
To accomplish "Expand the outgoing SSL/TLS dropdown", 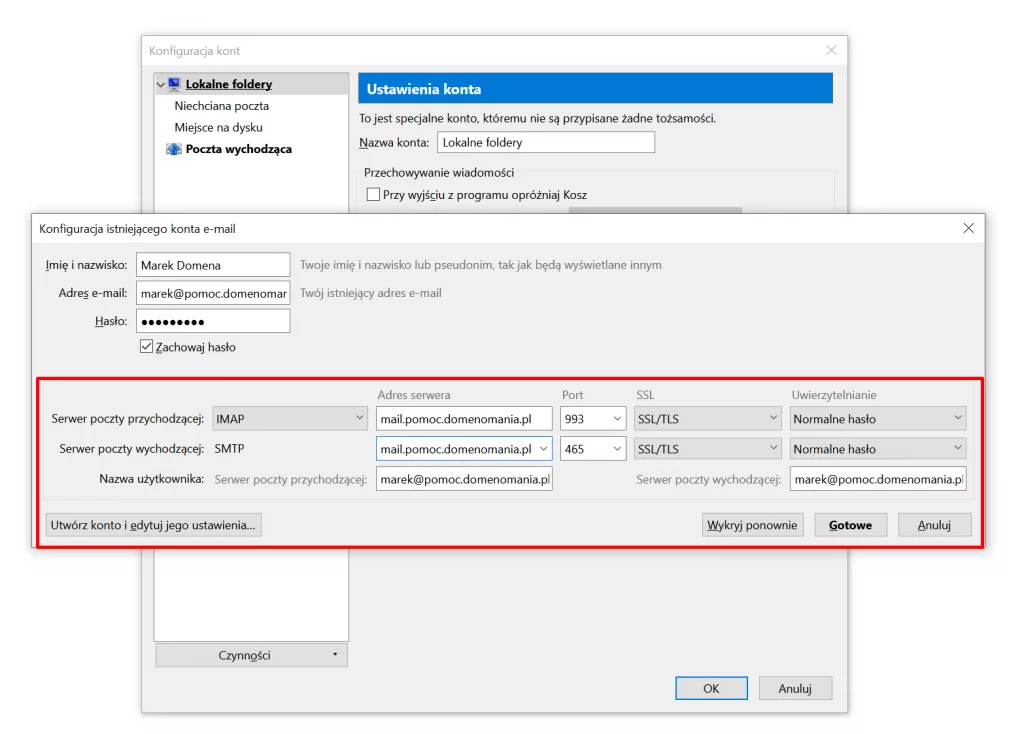I will (707, 449).
